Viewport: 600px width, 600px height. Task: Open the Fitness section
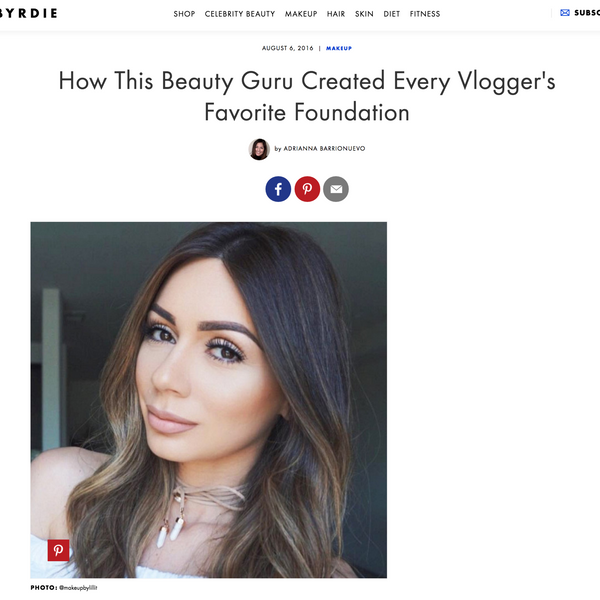425,14
